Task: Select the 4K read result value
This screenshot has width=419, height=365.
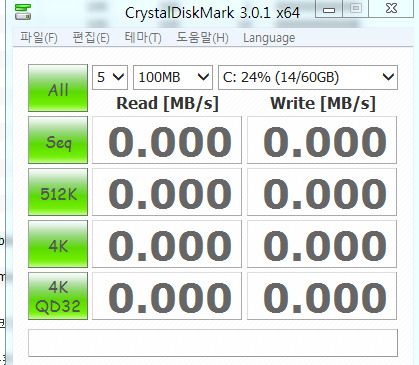Action: 167,244
